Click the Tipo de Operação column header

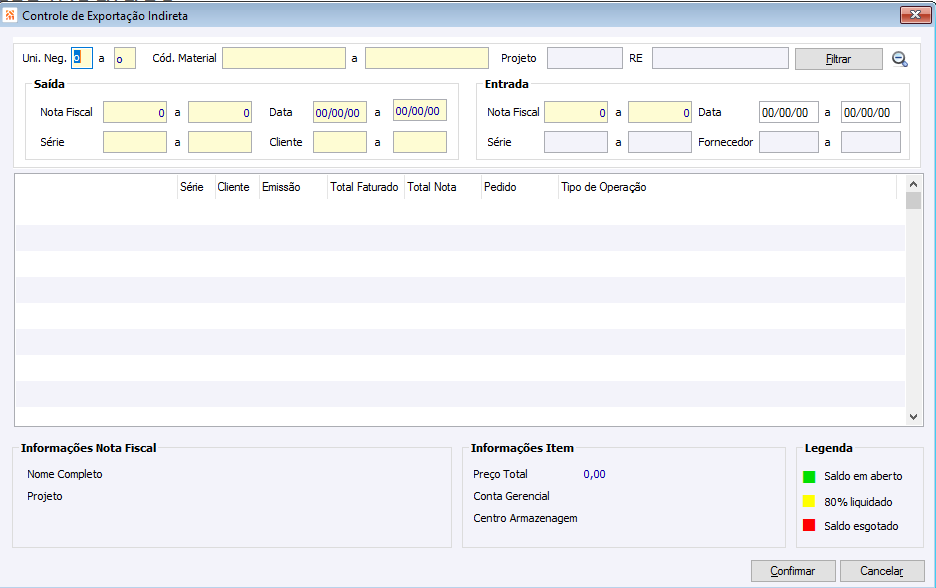tap(727, 187)
